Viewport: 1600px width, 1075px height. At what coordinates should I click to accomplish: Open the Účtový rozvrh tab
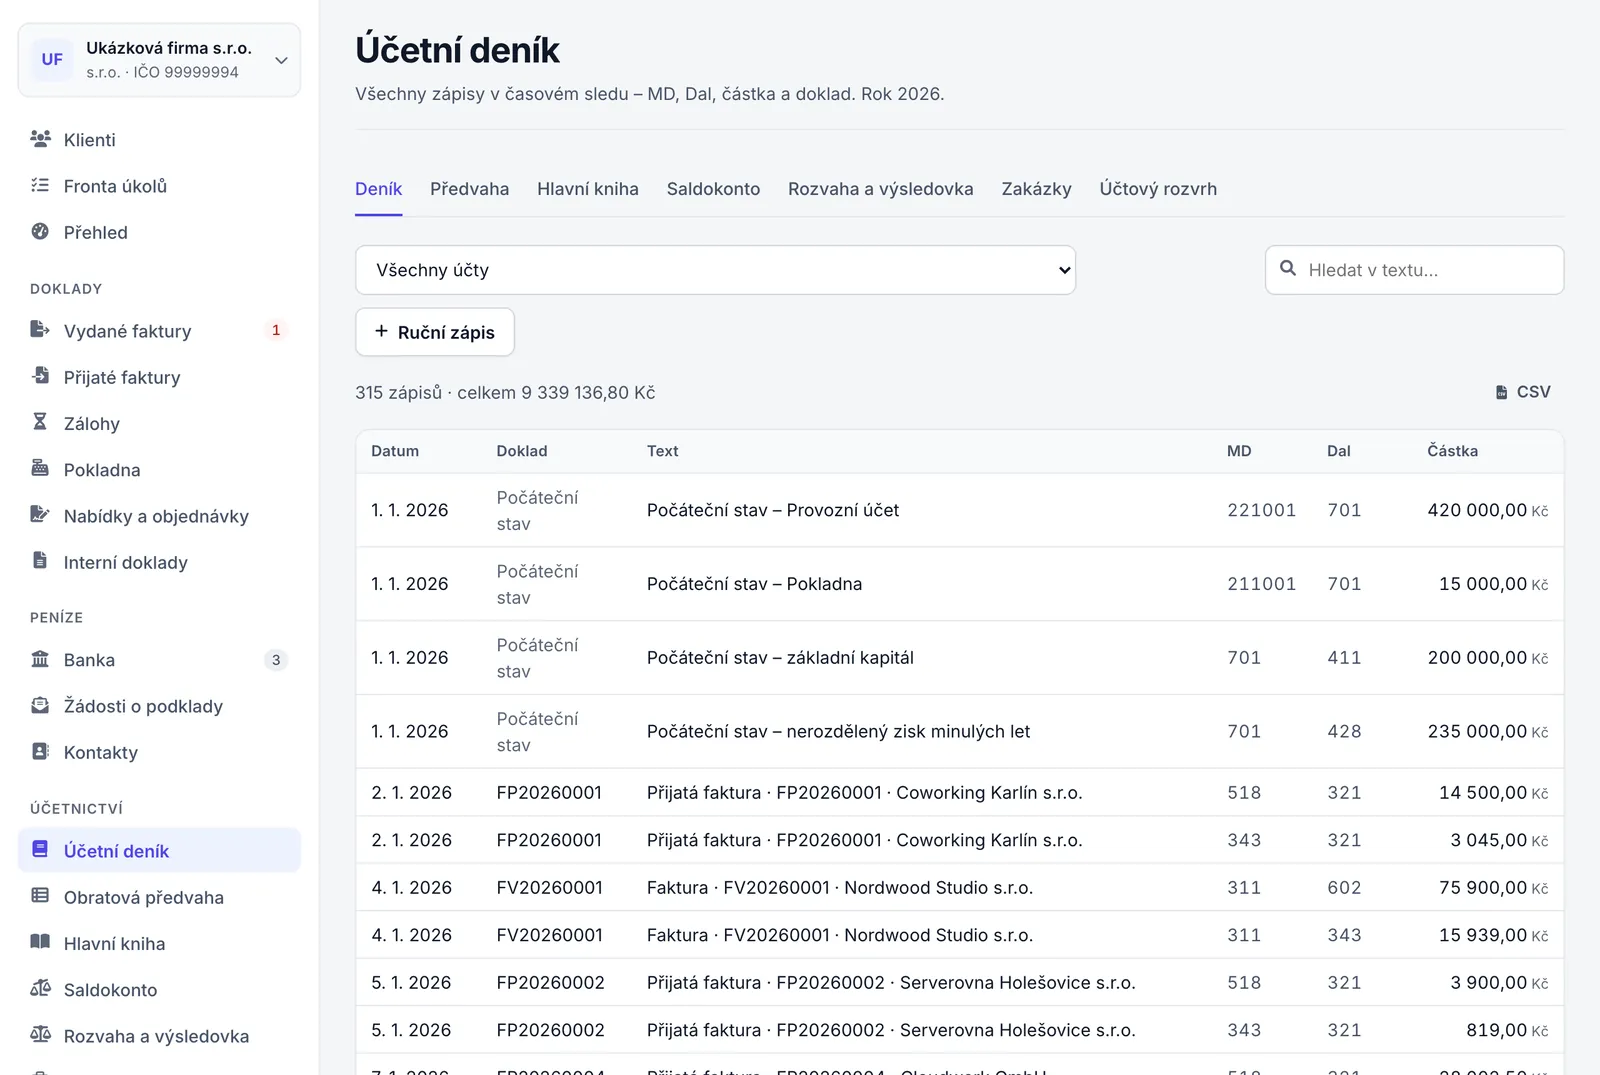coord(1158,189)
